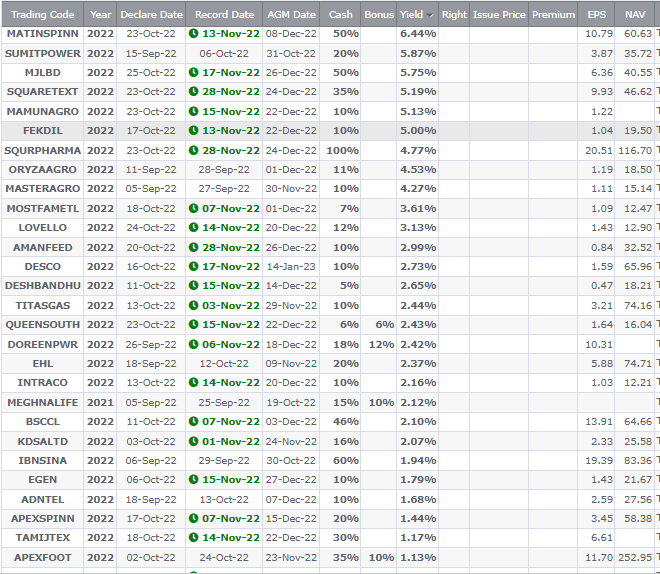660x574 pixels.
Task: Open the SUMITPOWER trading code
Action: tap(43, 53)
